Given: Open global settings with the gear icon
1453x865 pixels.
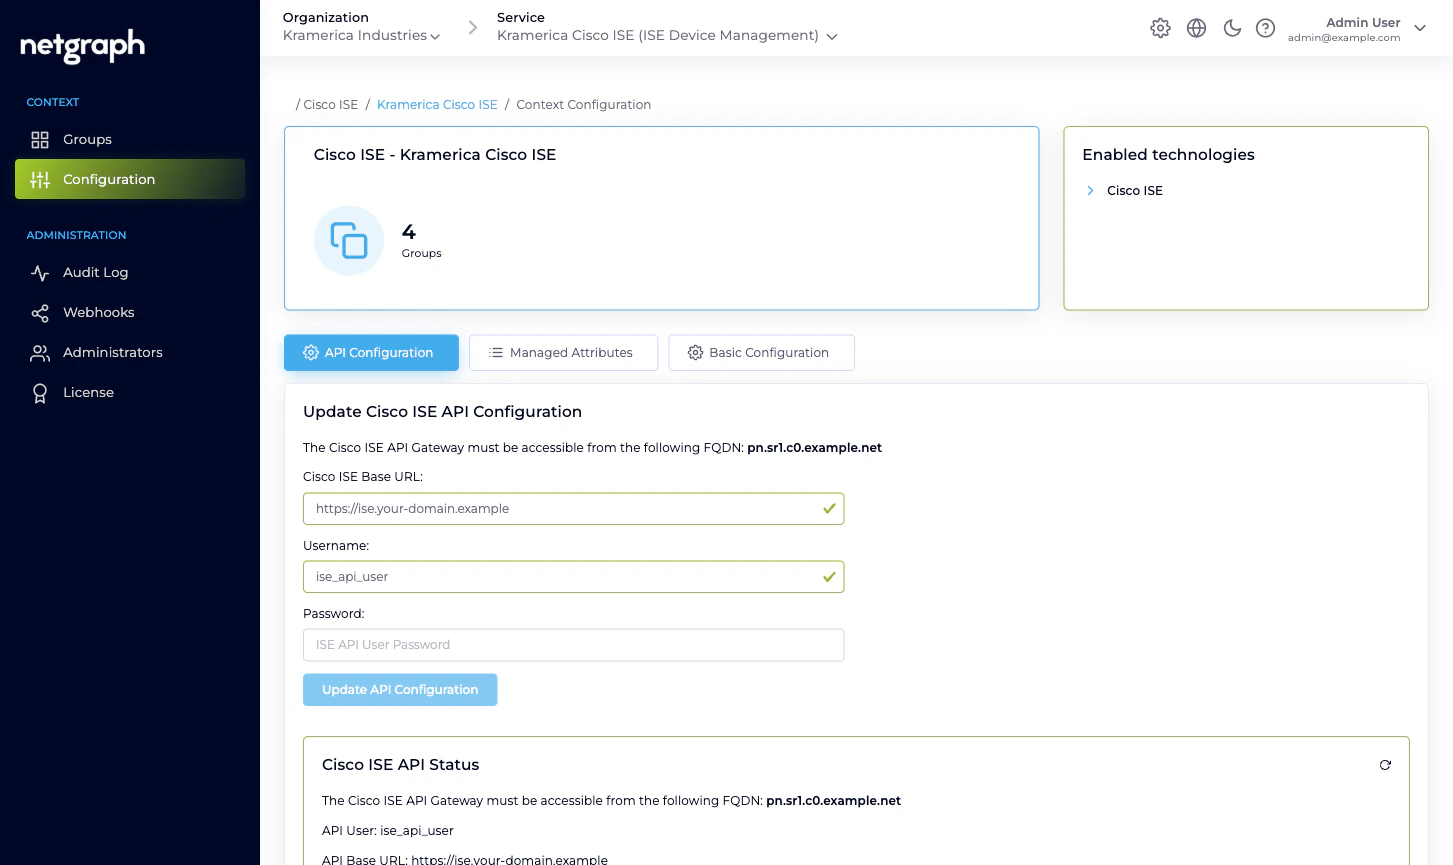Looking at the screenshot, I should click(x=1160, y=28).
